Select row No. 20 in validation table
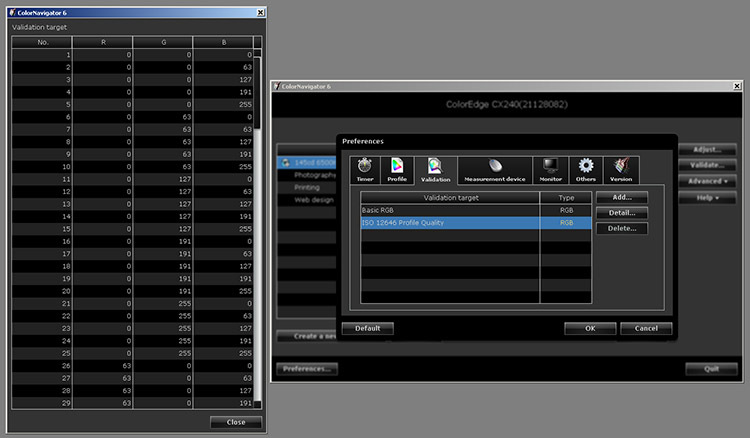The width and height of the screenshot is (750, 438). click(132, 291)
